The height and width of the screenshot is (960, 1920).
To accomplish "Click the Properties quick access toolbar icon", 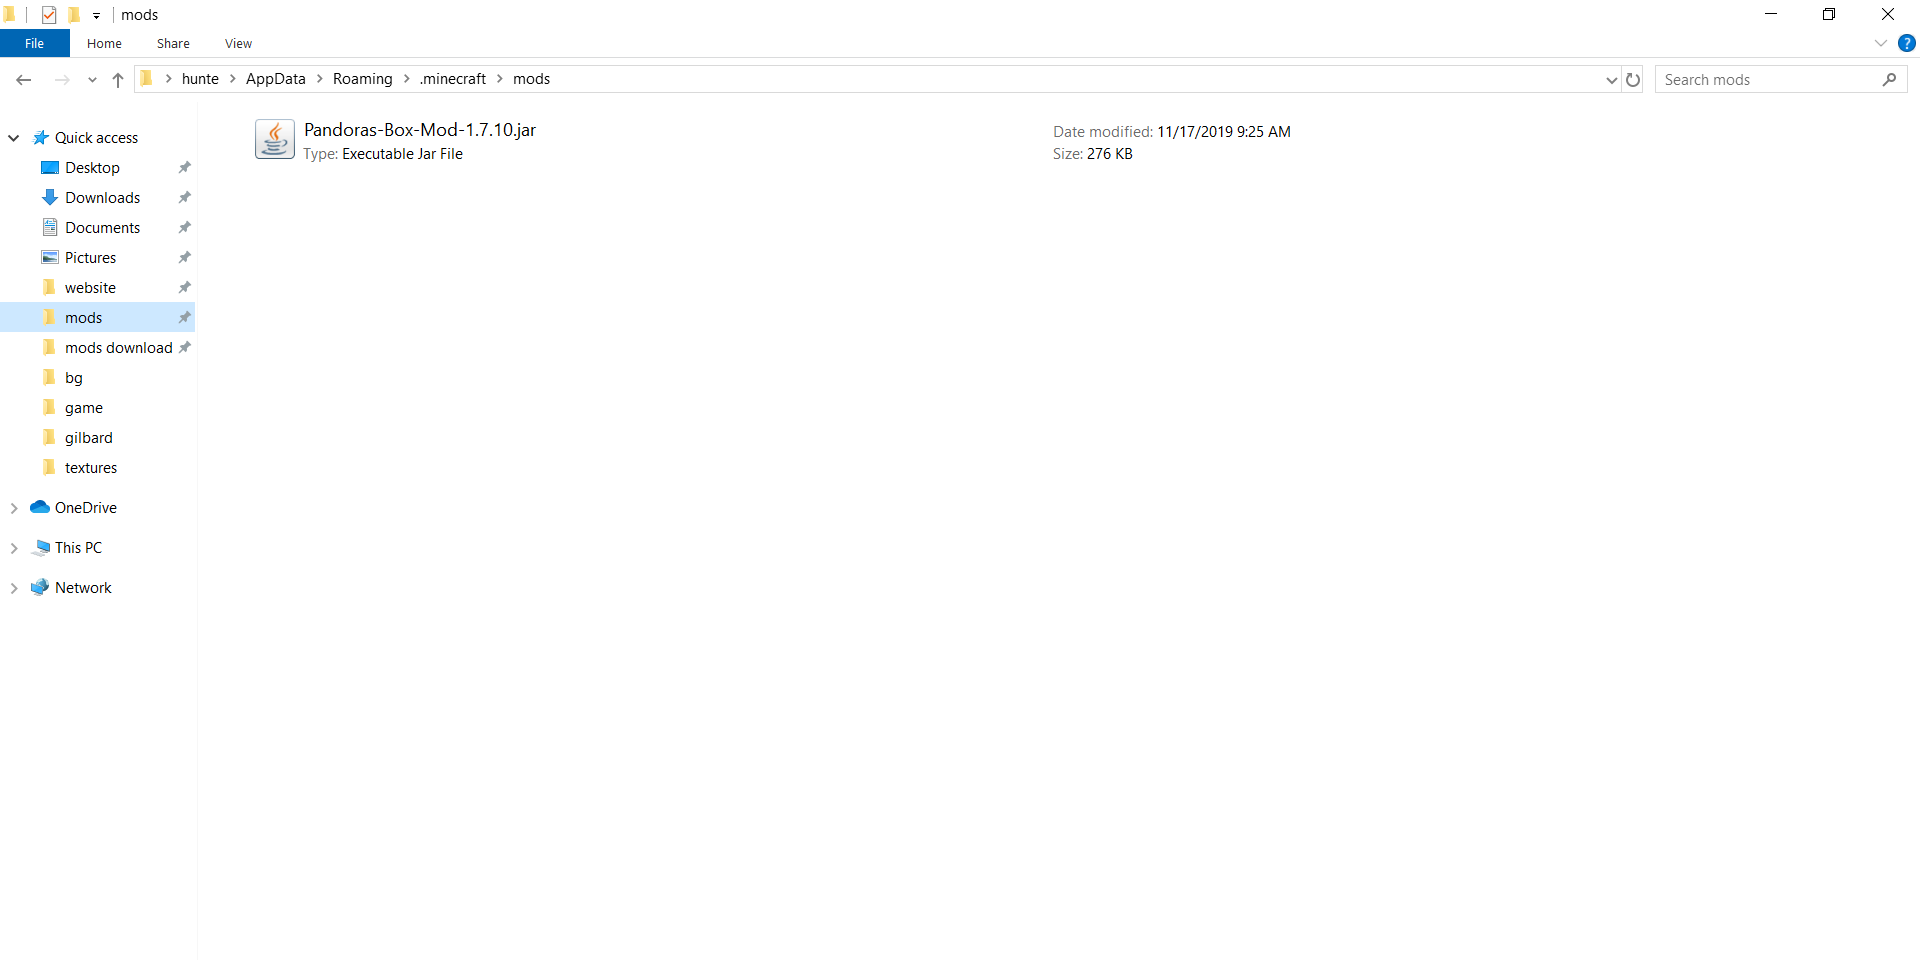I will [49, 15].
